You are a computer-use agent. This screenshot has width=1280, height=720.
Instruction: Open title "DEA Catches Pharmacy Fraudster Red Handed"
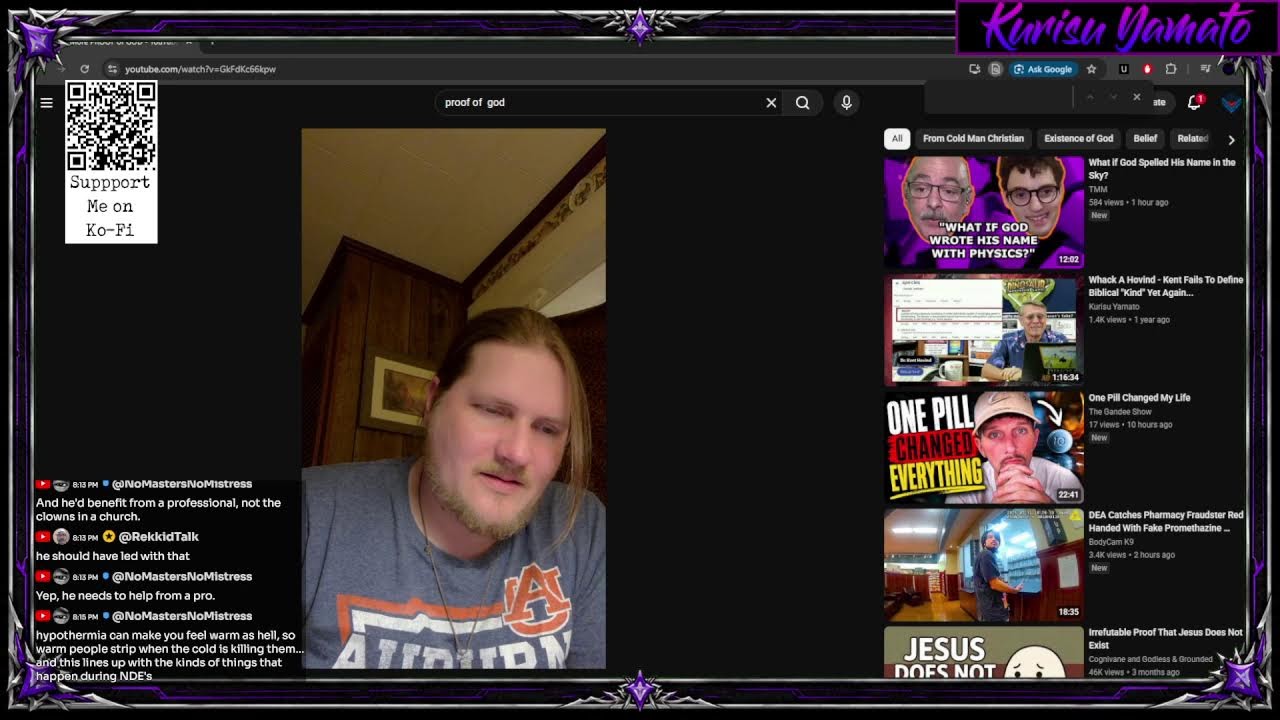coord(1165,521)
